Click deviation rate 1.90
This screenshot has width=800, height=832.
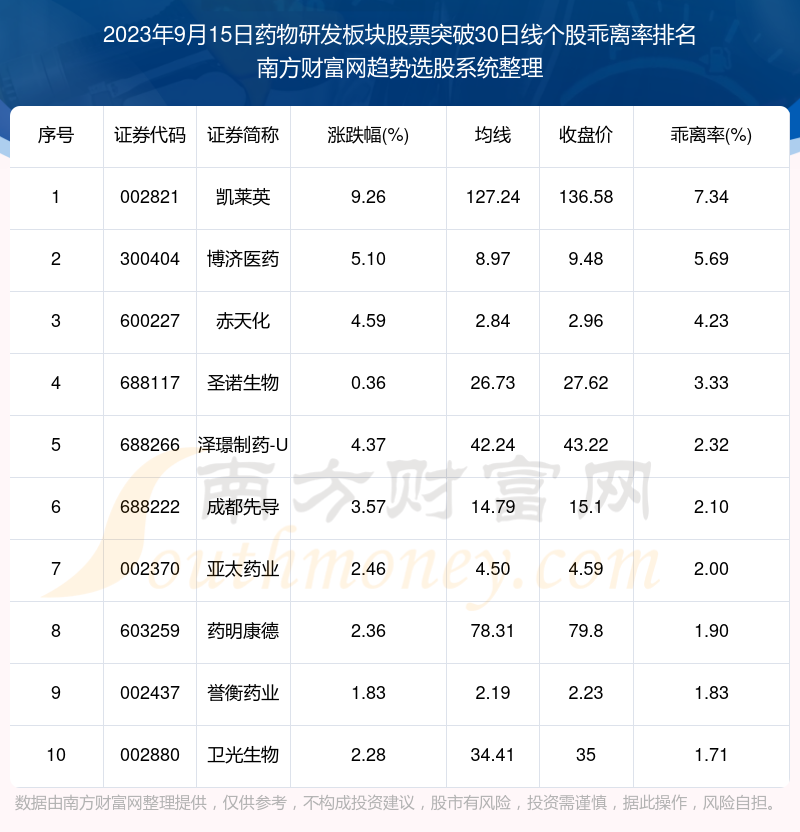tap(711, 631)
